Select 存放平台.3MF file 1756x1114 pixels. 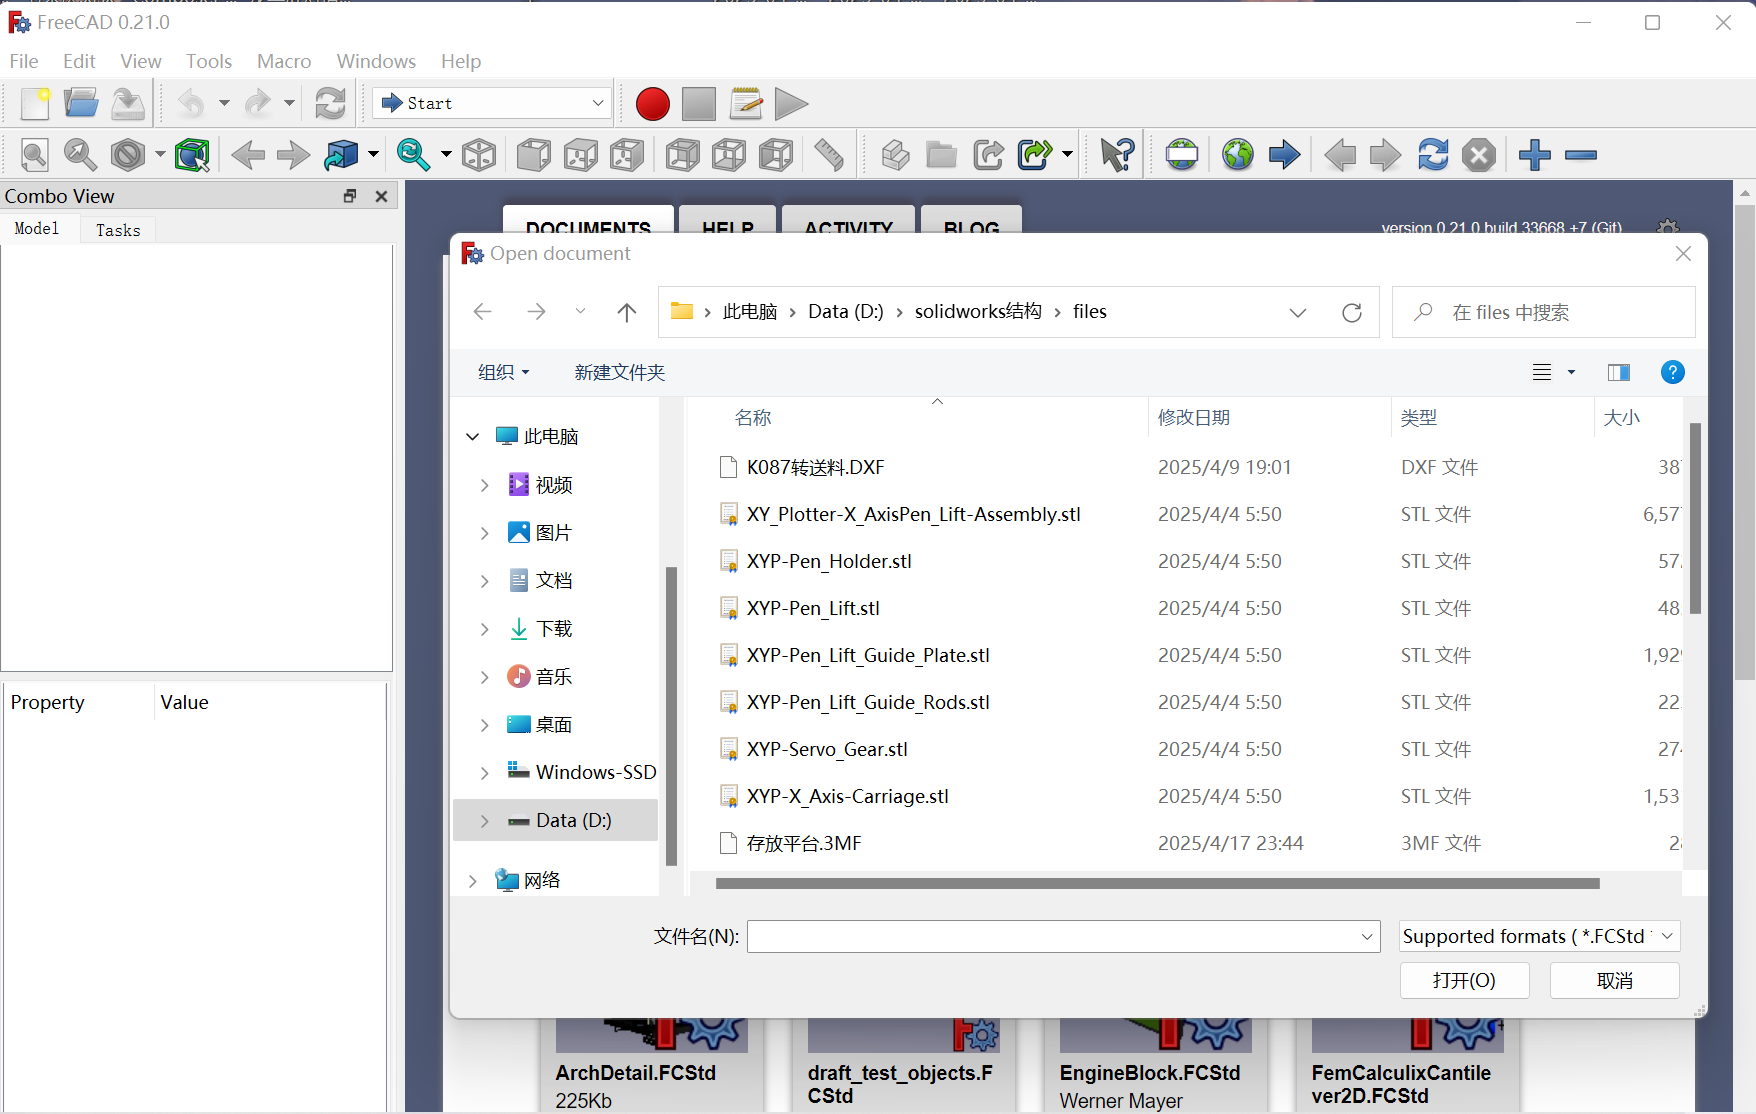[804, 843]
